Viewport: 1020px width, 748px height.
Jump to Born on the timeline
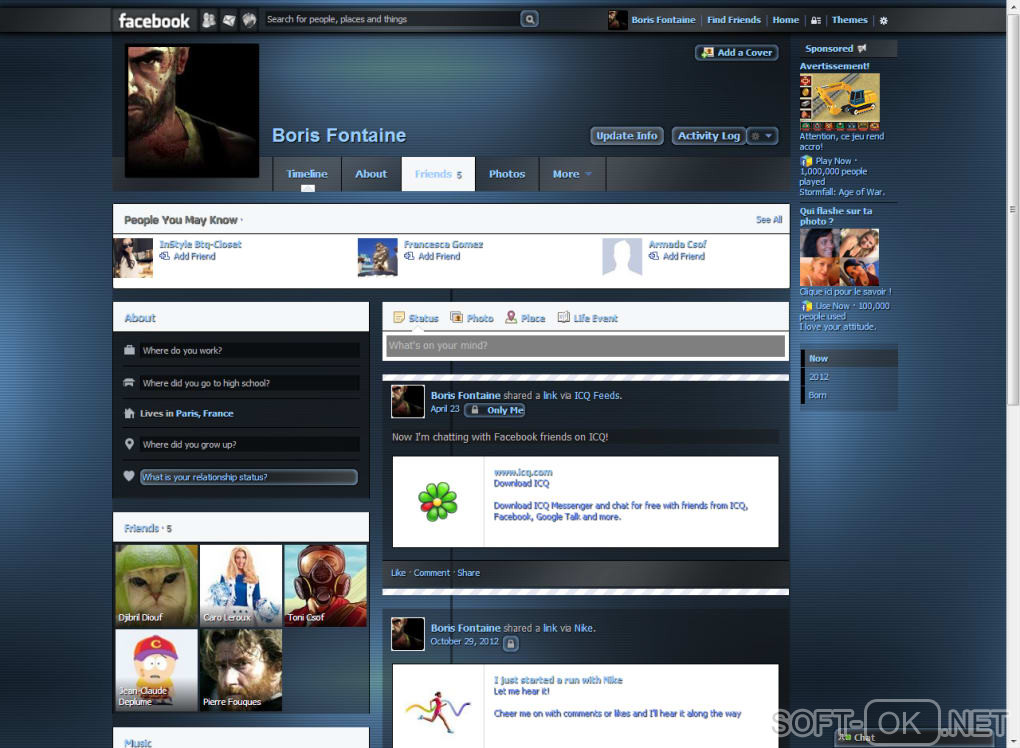pos(818,395)
